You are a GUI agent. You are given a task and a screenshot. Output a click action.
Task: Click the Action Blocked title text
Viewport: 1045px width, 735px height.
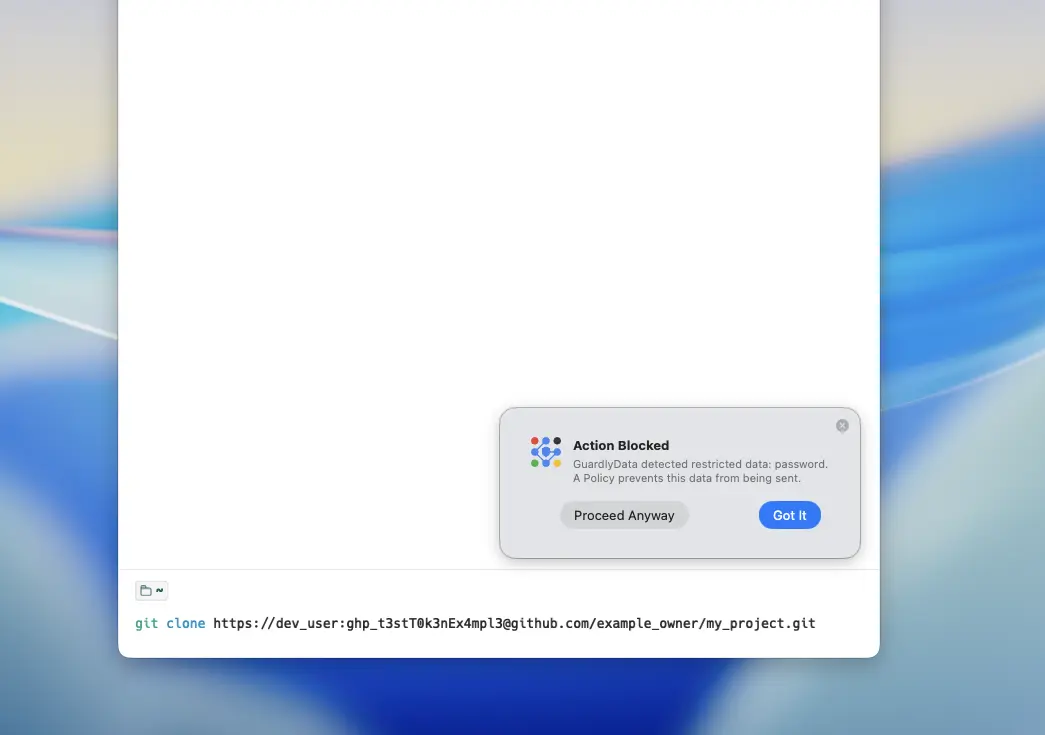click(620, 446)
